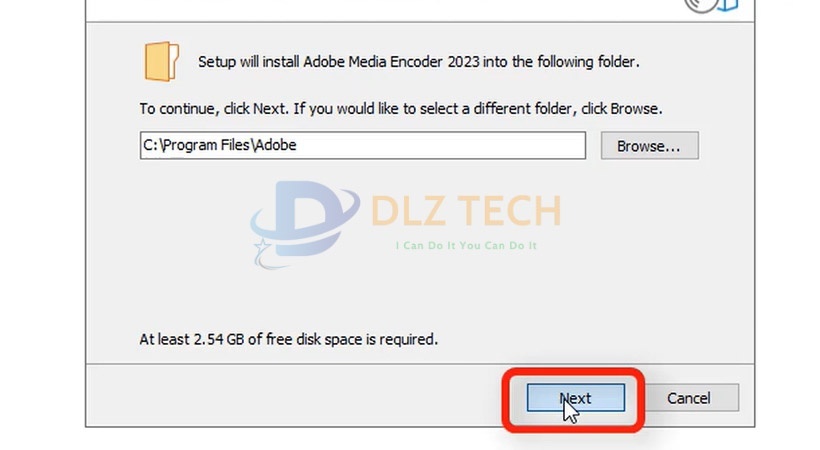Screen dimensions: 820x450
Task: Click the blue box icon beside the disc
Action: point(727,5)
